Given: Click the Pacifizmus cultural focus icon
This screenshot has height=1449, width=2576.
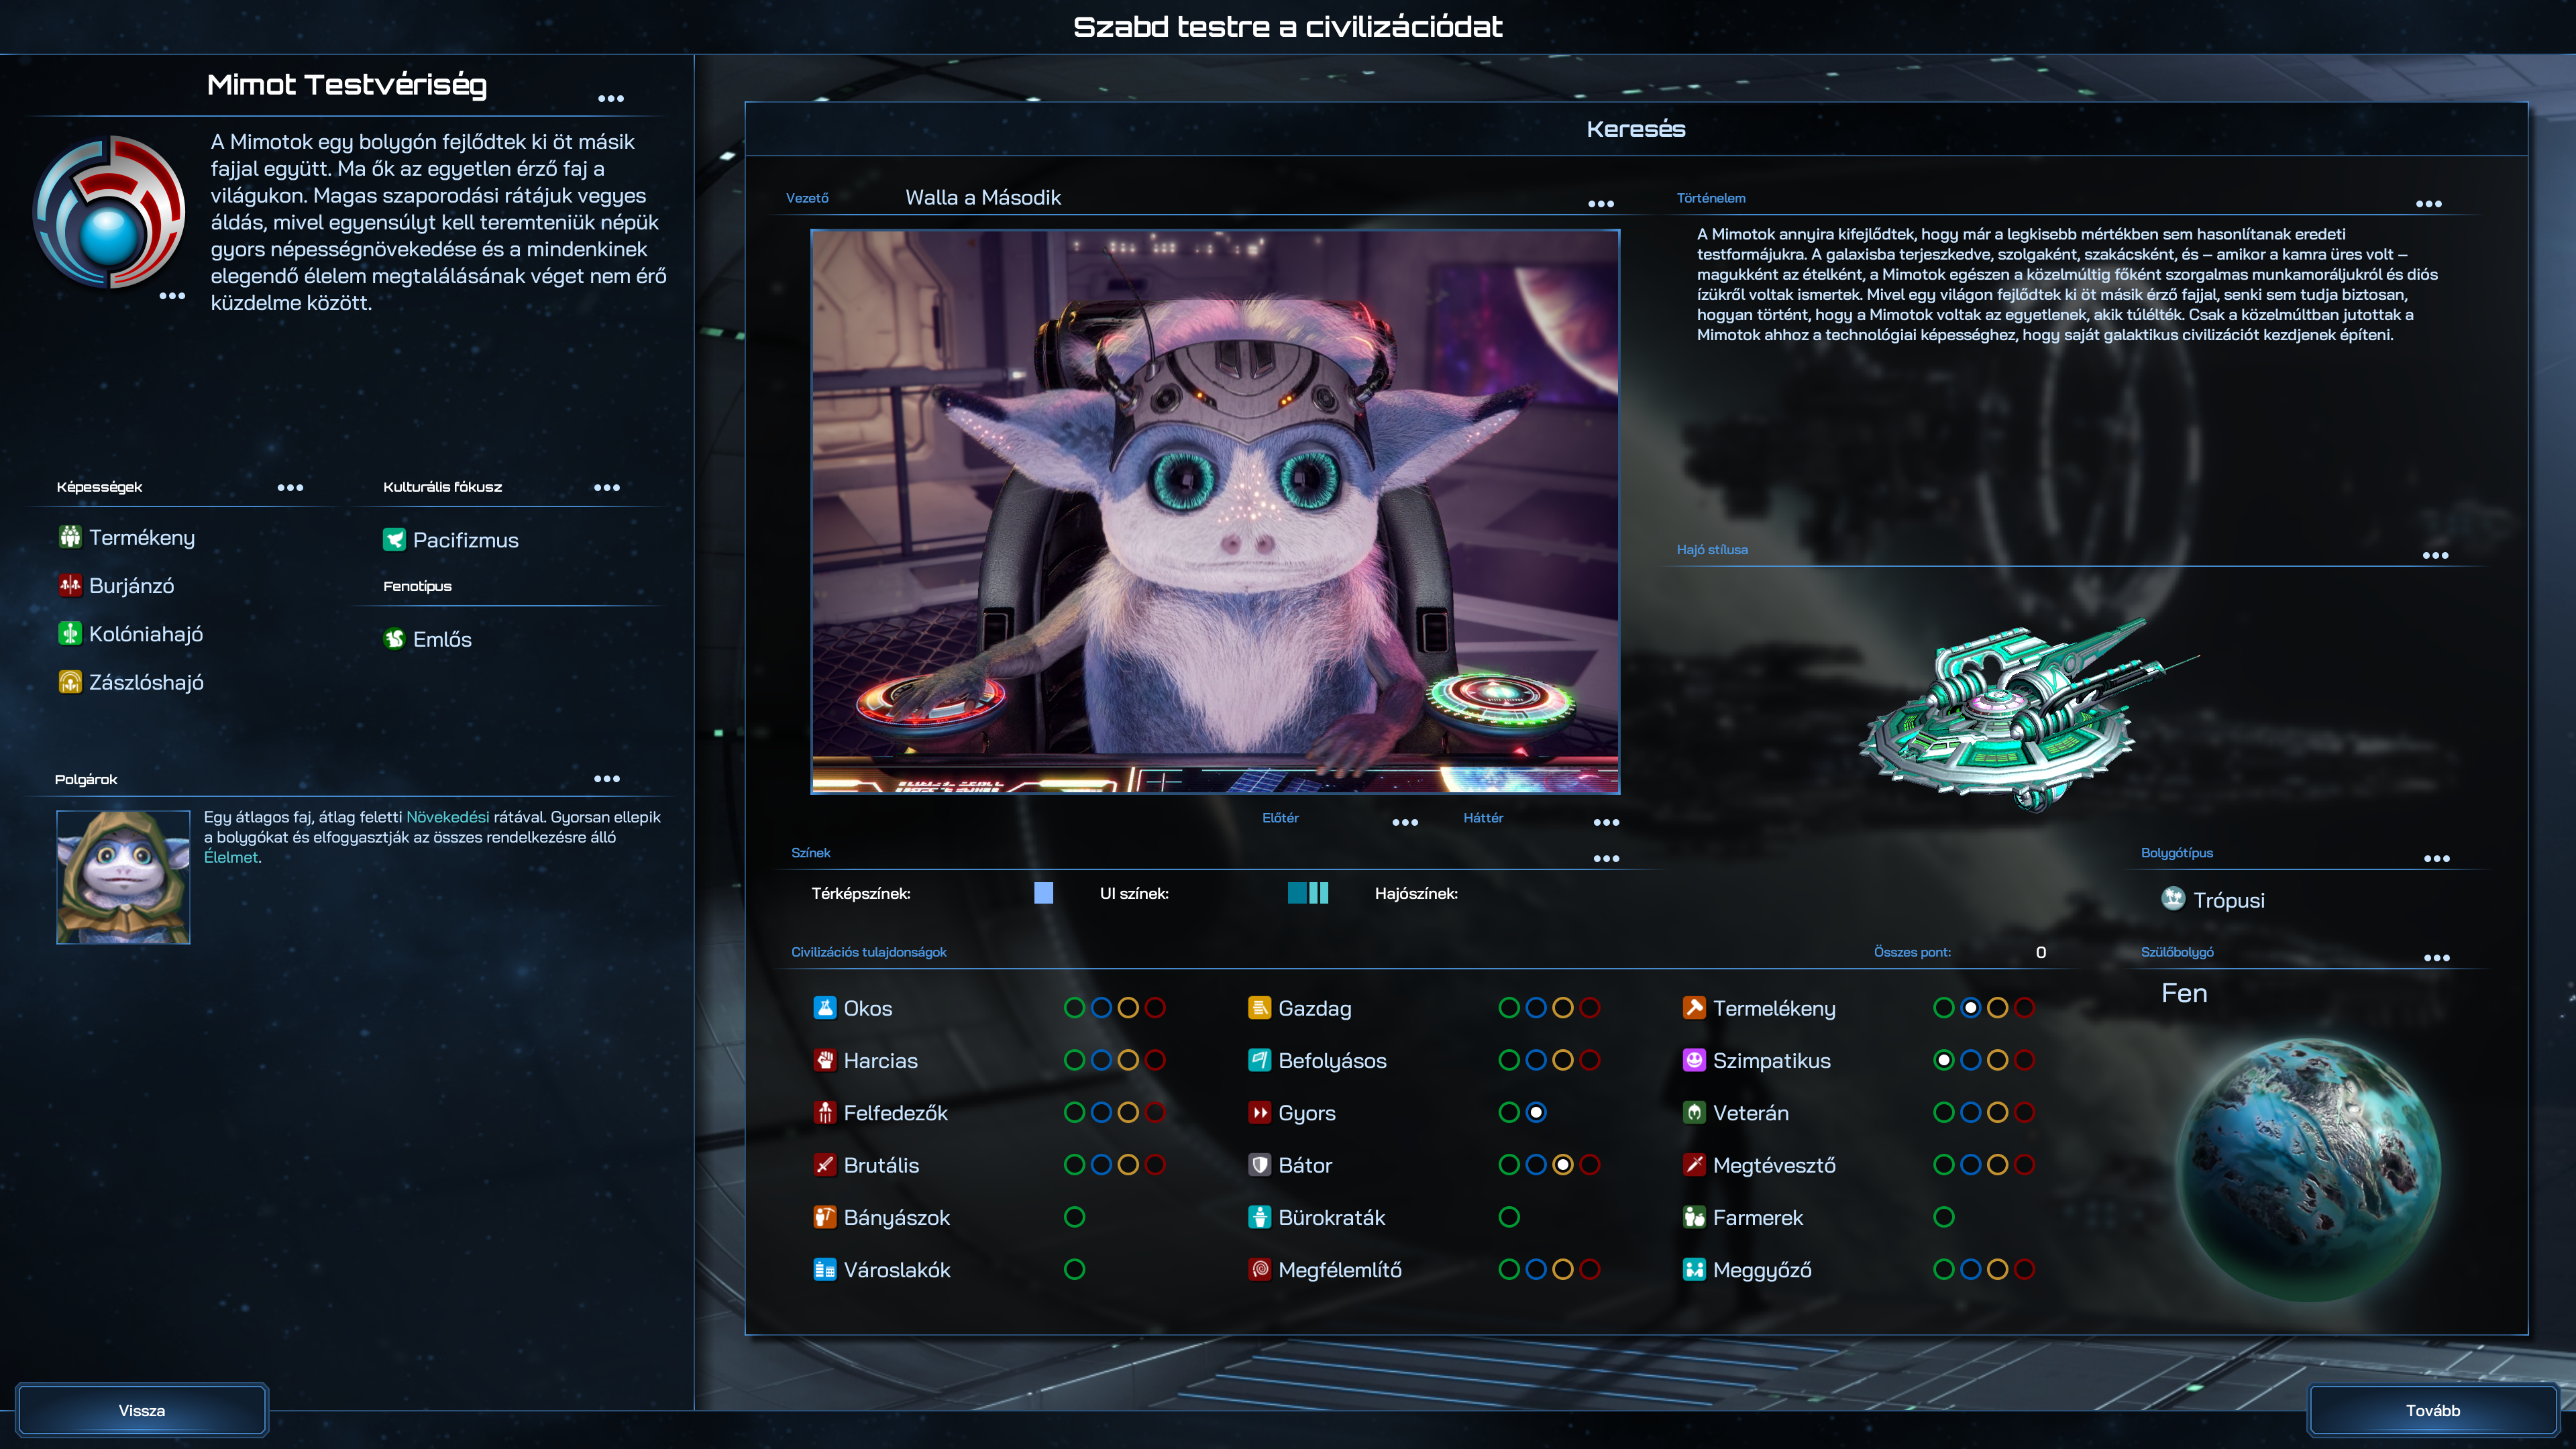Looking at the screenshot, I should tap(394, 540).
